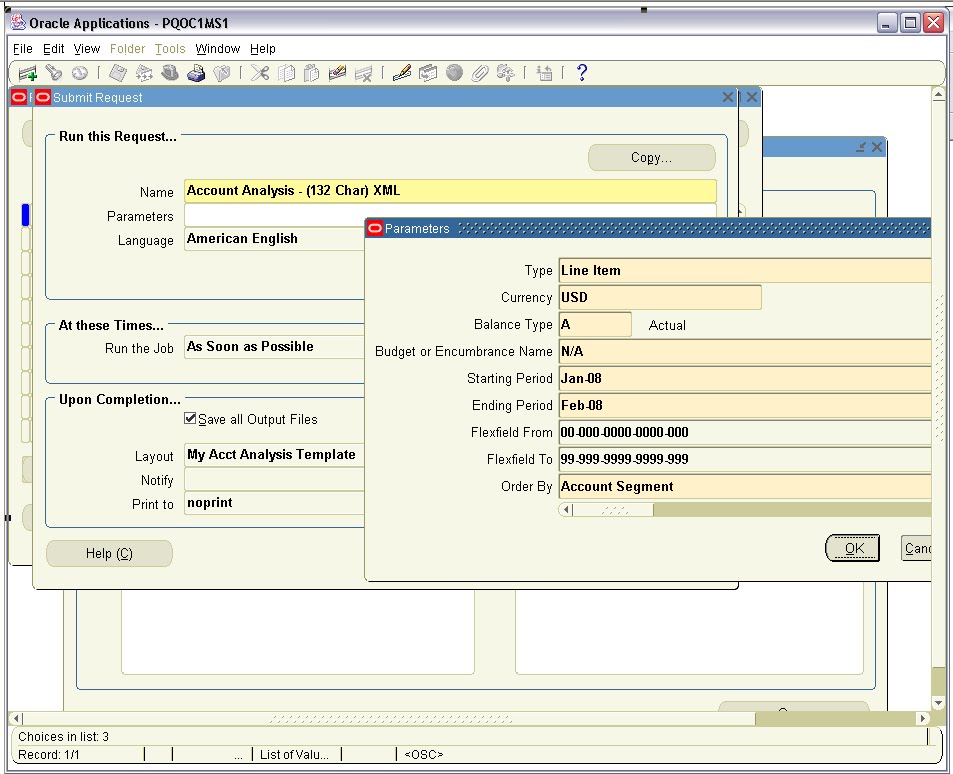This screenshot has width=953, height=774.
Task: Uncheck Save all Output Files
Action: (190, 419)
